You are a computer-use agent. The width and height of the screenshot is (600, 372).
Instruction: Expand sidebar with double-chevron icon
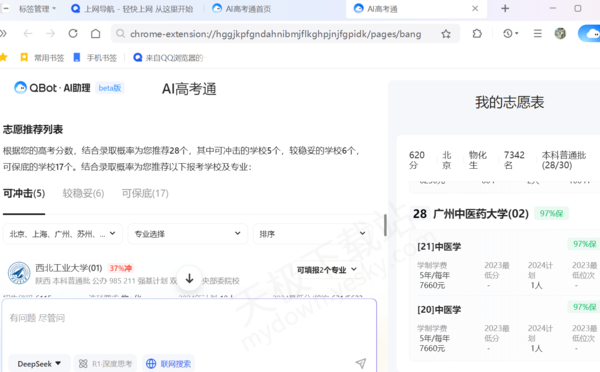(x=3, y=34)
